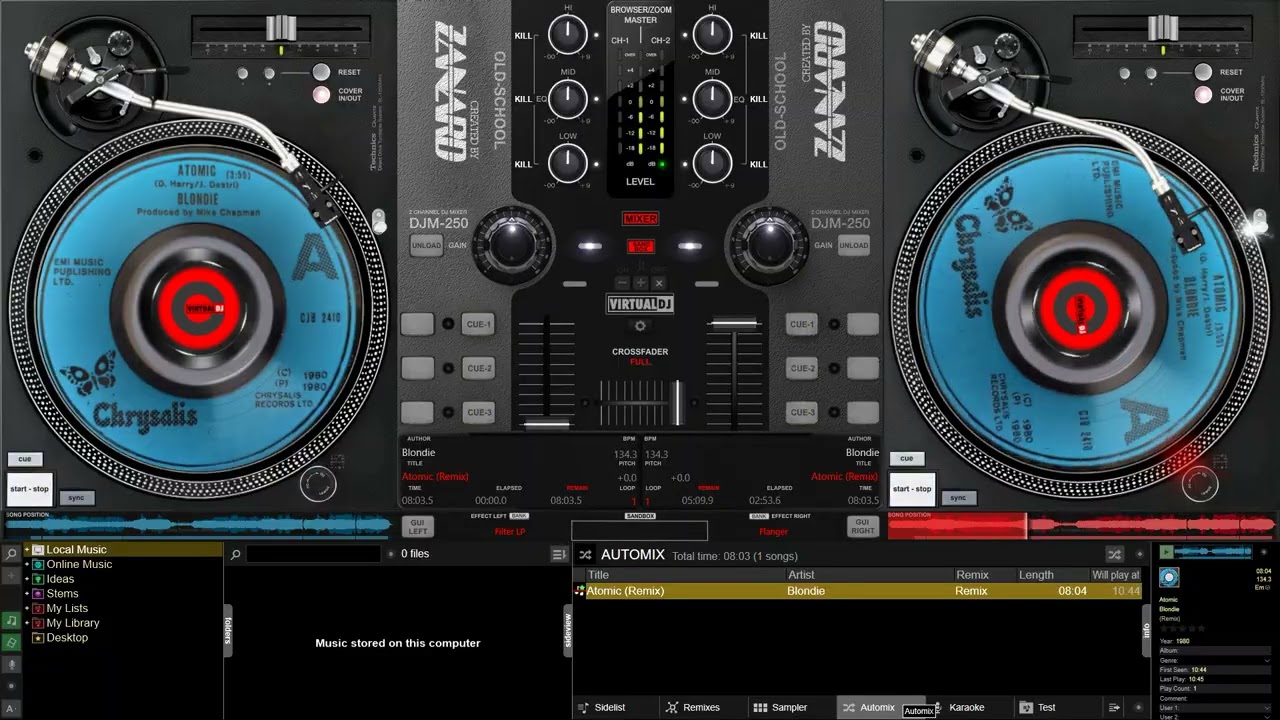Click the X button under the mixer
This screenshot has height=720, width=1280.
pos(658,283)
